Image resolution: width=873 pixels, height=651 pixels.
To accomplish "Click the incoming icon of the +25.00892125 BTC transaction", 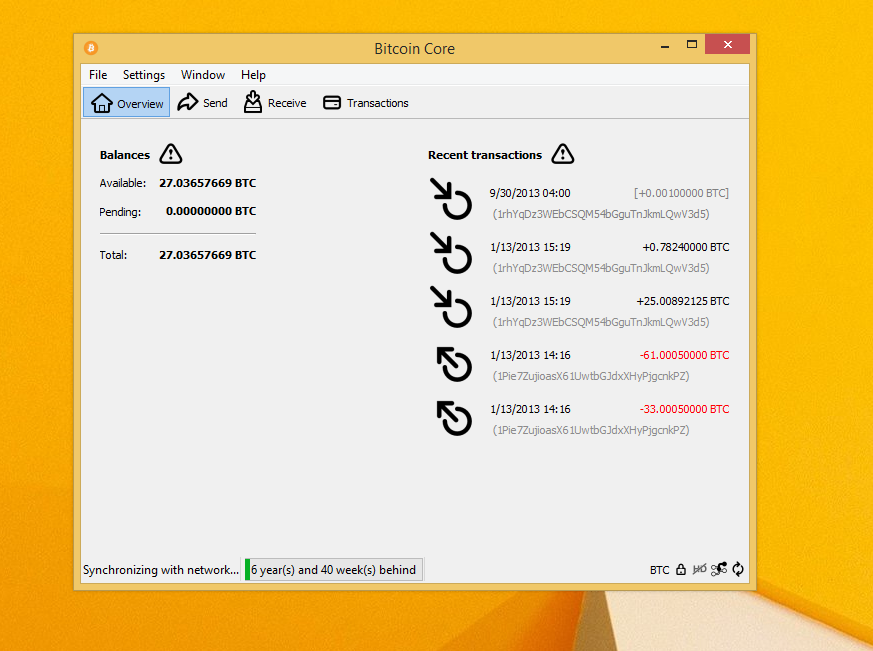I will [451, 307].
